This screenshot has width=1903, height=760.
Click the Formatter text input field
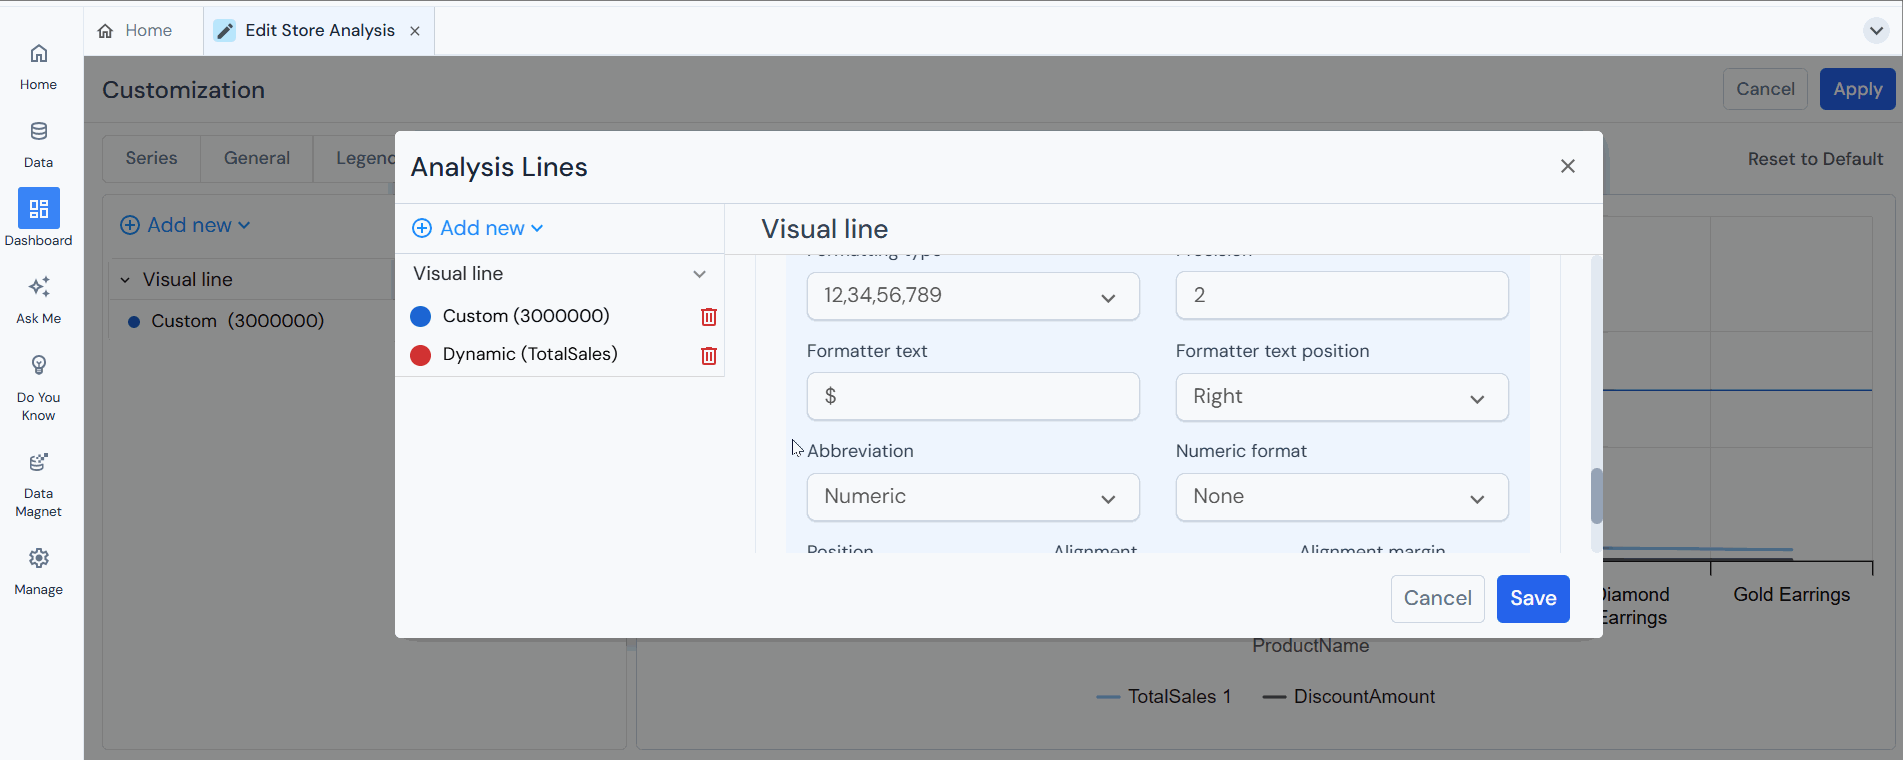point(972,397)
